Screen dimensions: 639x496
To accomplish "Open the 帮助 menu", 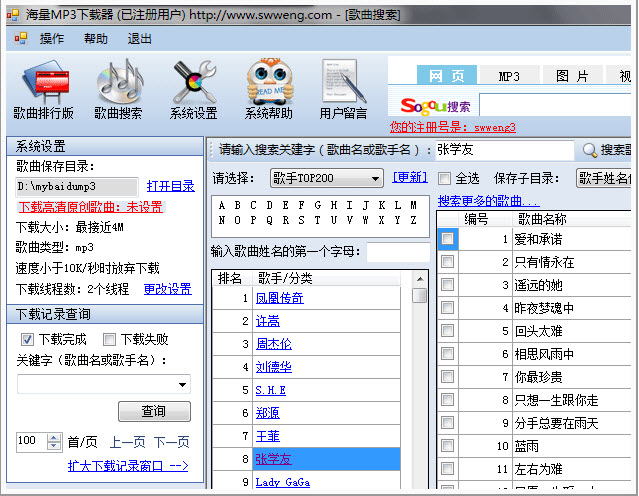I will tap(96, 39).
